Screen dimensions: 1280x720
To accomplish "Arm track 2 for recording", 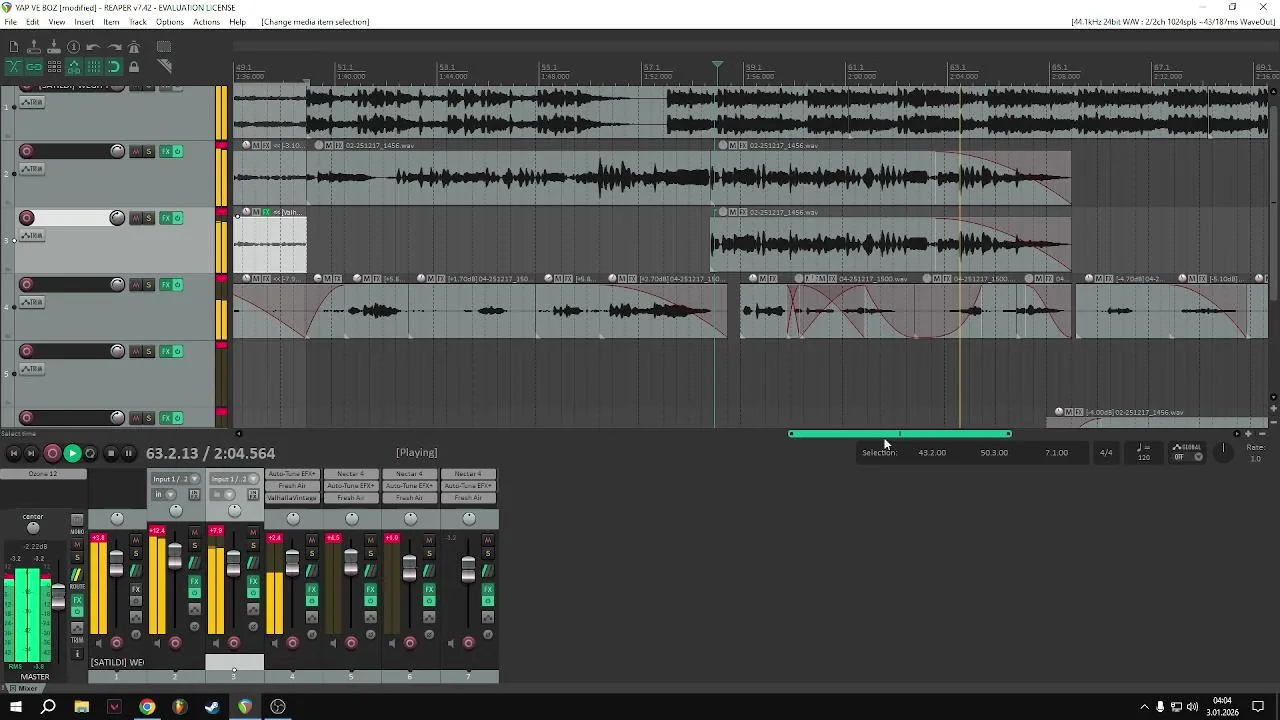I will tap(27, 151).
